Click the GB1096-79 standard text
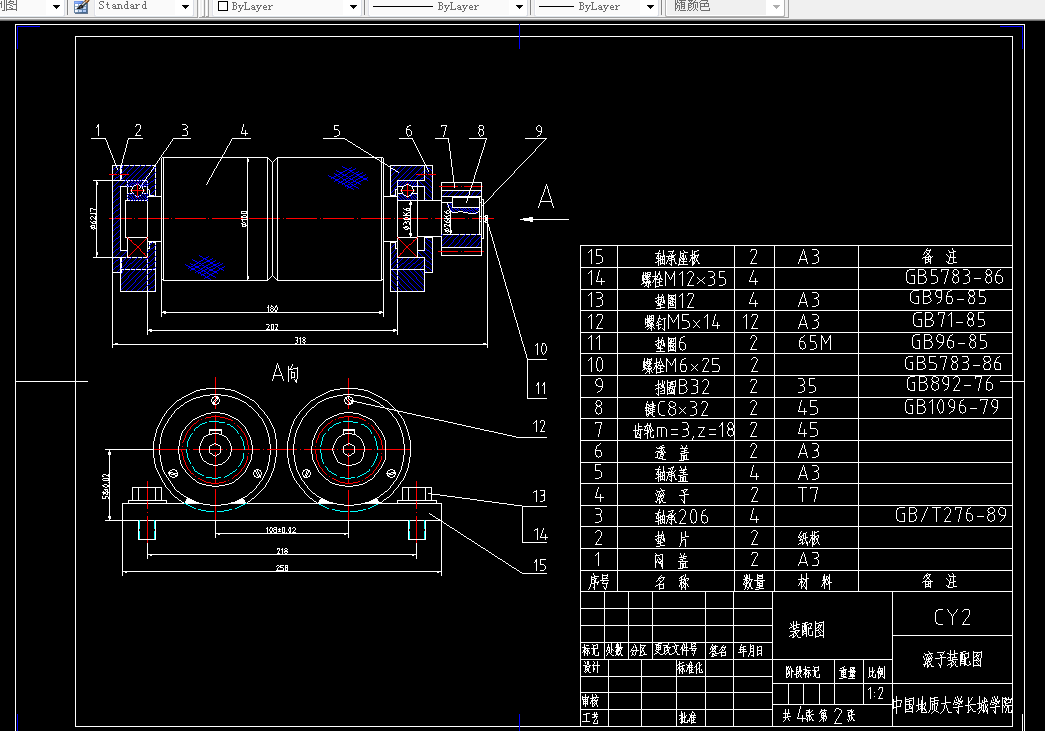Viewport: 1045px width, 731px height. [x=952, y=407]
